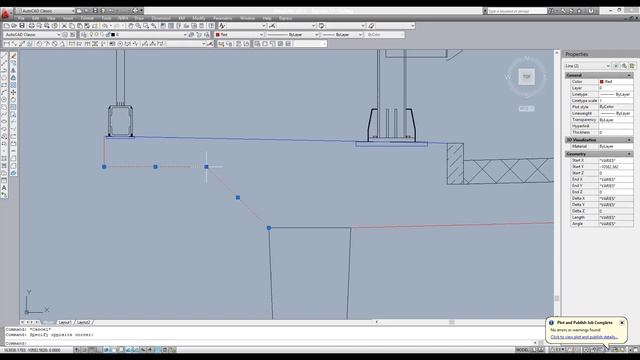The width and height of the screenshot is (640, 360).
Task: Click the Save icon in Standard toolbar
Action: 22,26
